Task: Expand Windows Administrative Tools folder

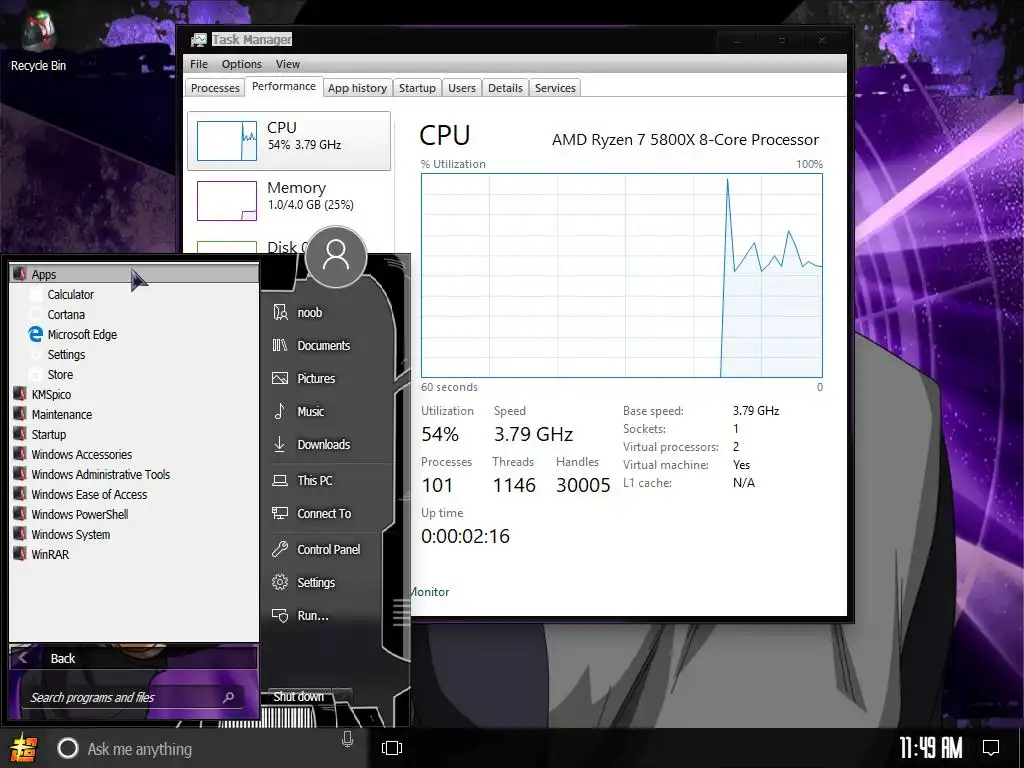Action: [x=134, y=475]
